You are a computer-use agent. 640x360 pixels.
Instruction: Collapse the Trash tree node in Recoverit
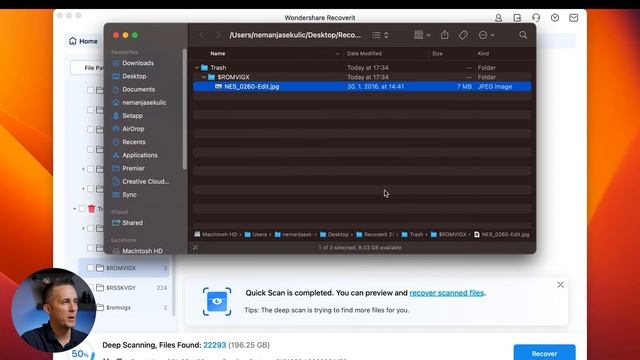pos(75,209)
